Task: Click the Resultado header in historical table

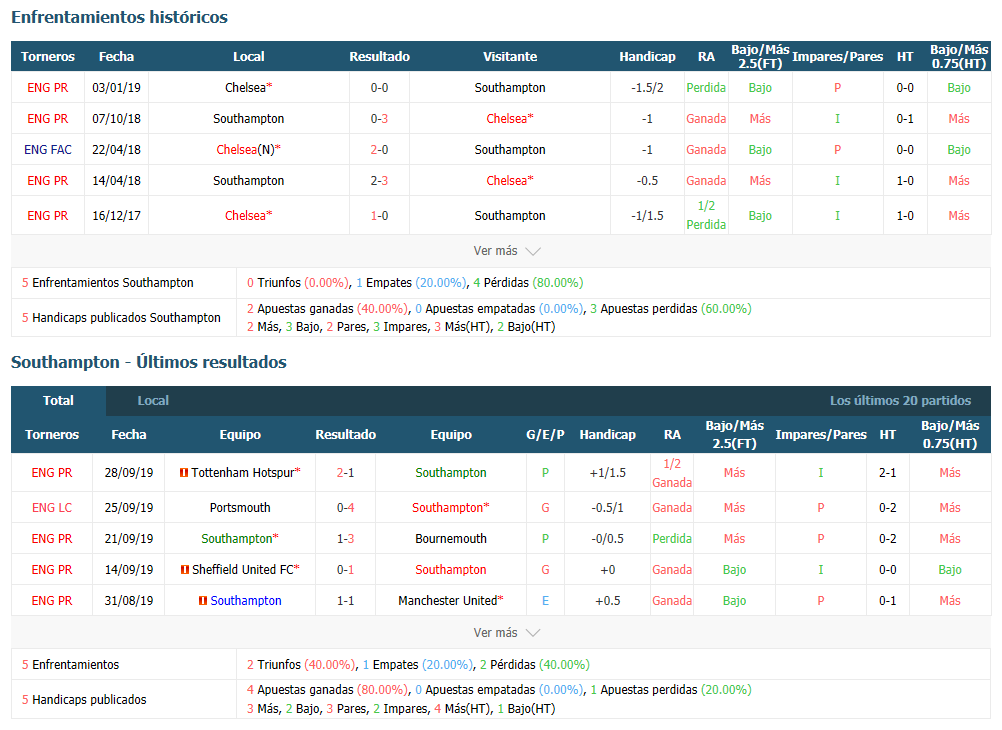Action: tap(380, 57)
